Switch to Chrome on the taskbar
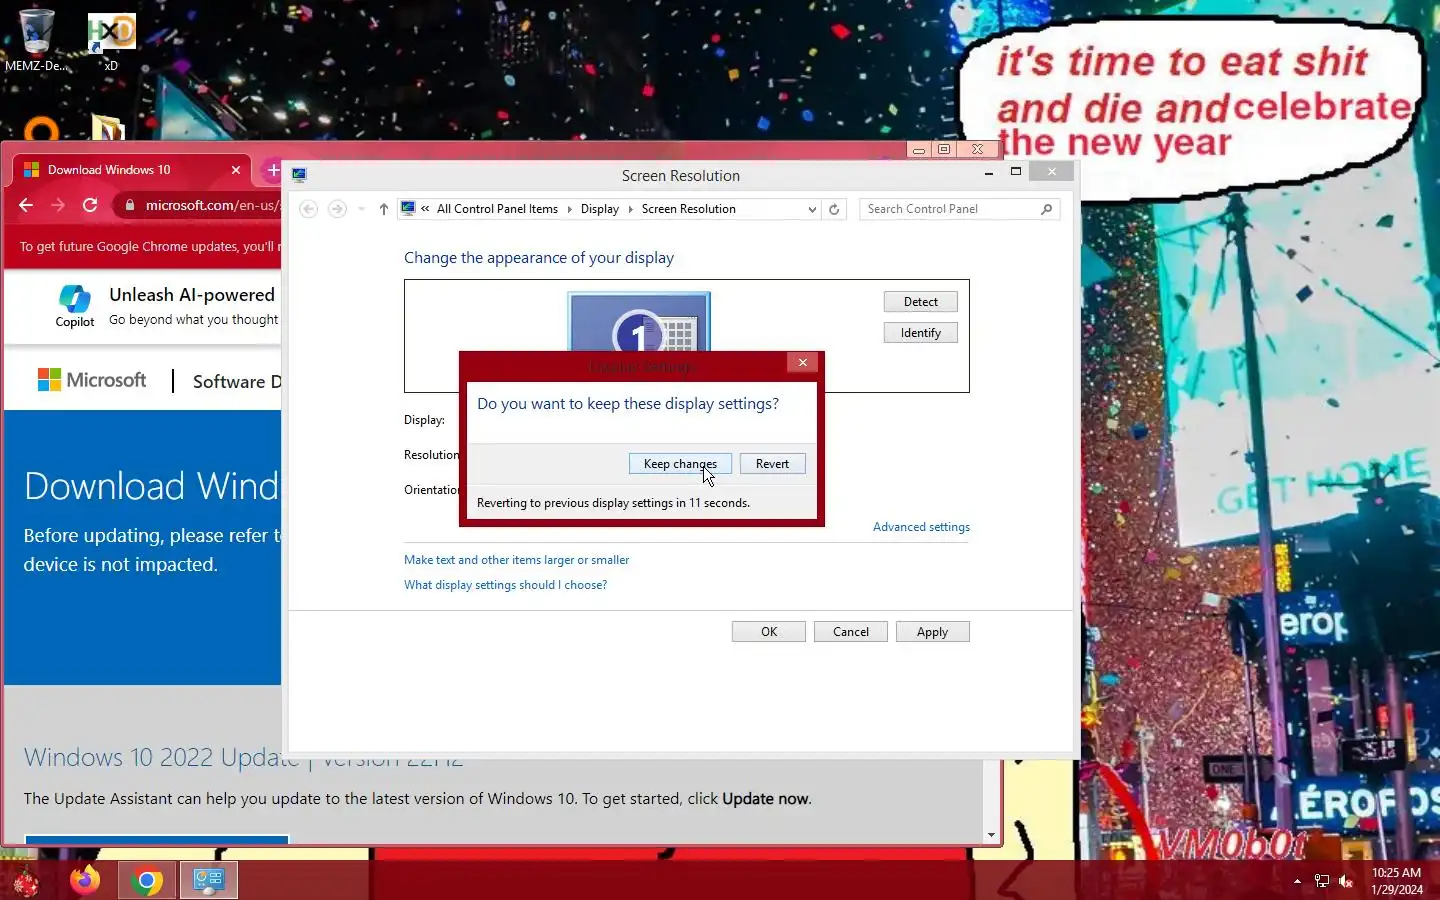The image size is (1440, 900). tap(146, 880)
